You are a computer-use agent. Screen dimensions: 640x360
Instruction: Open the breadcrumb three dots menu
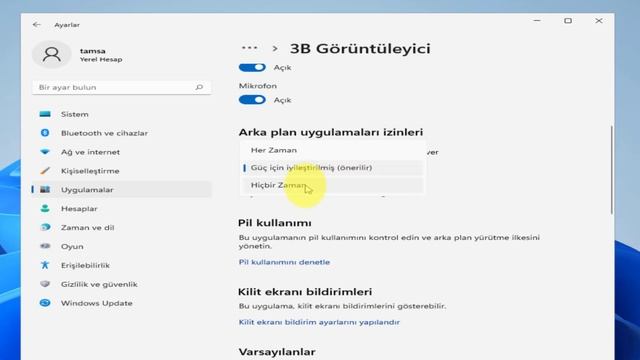[249, 48]
